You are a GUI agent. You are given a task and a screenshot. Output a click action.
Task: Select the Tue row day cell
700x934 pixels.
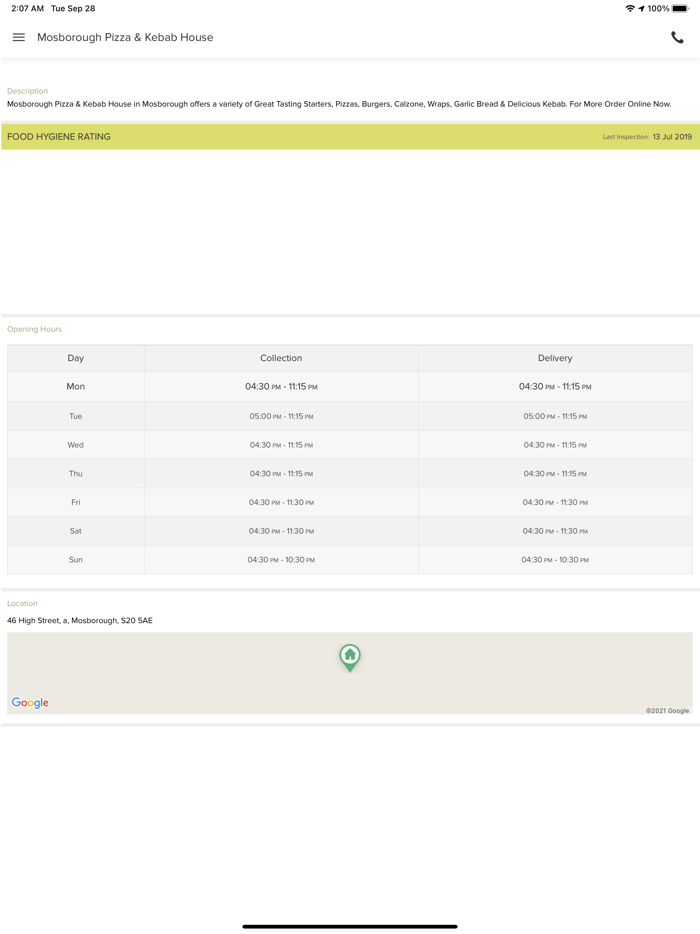(76, 416)
